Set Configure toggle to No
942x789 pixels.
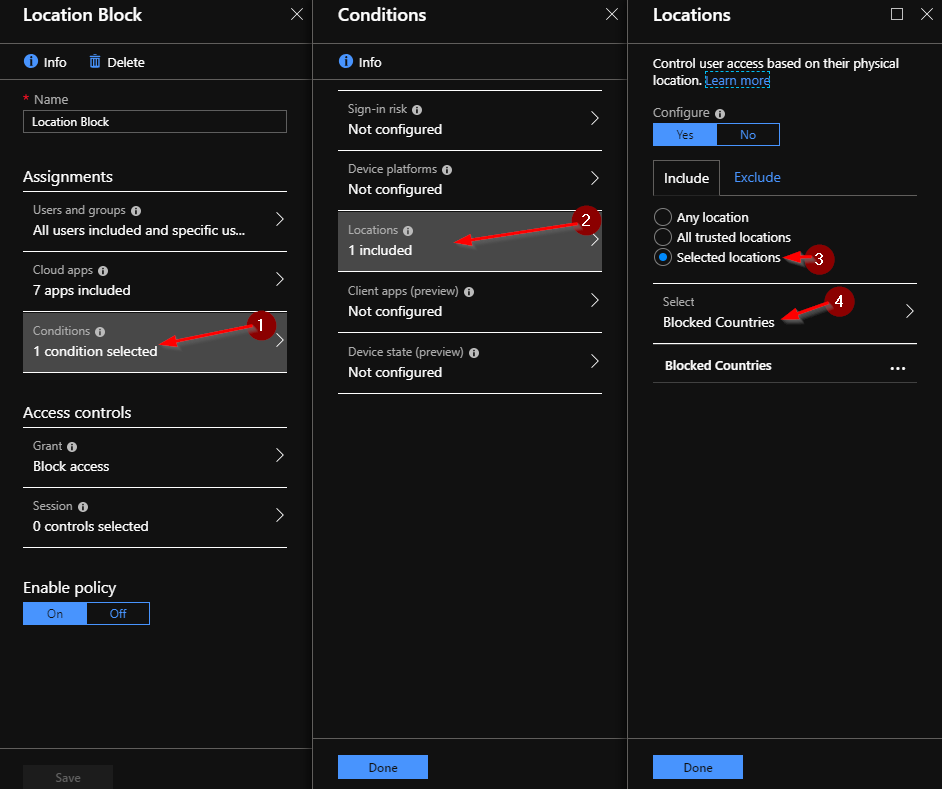[x=747, y=135]
